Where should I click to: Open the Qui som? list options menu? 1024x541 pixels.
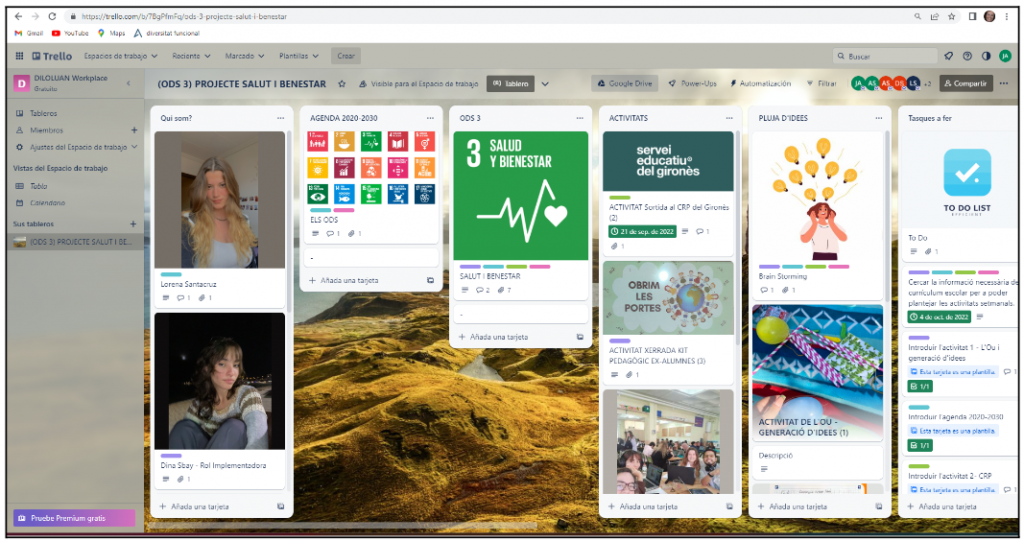pos(280,118)
